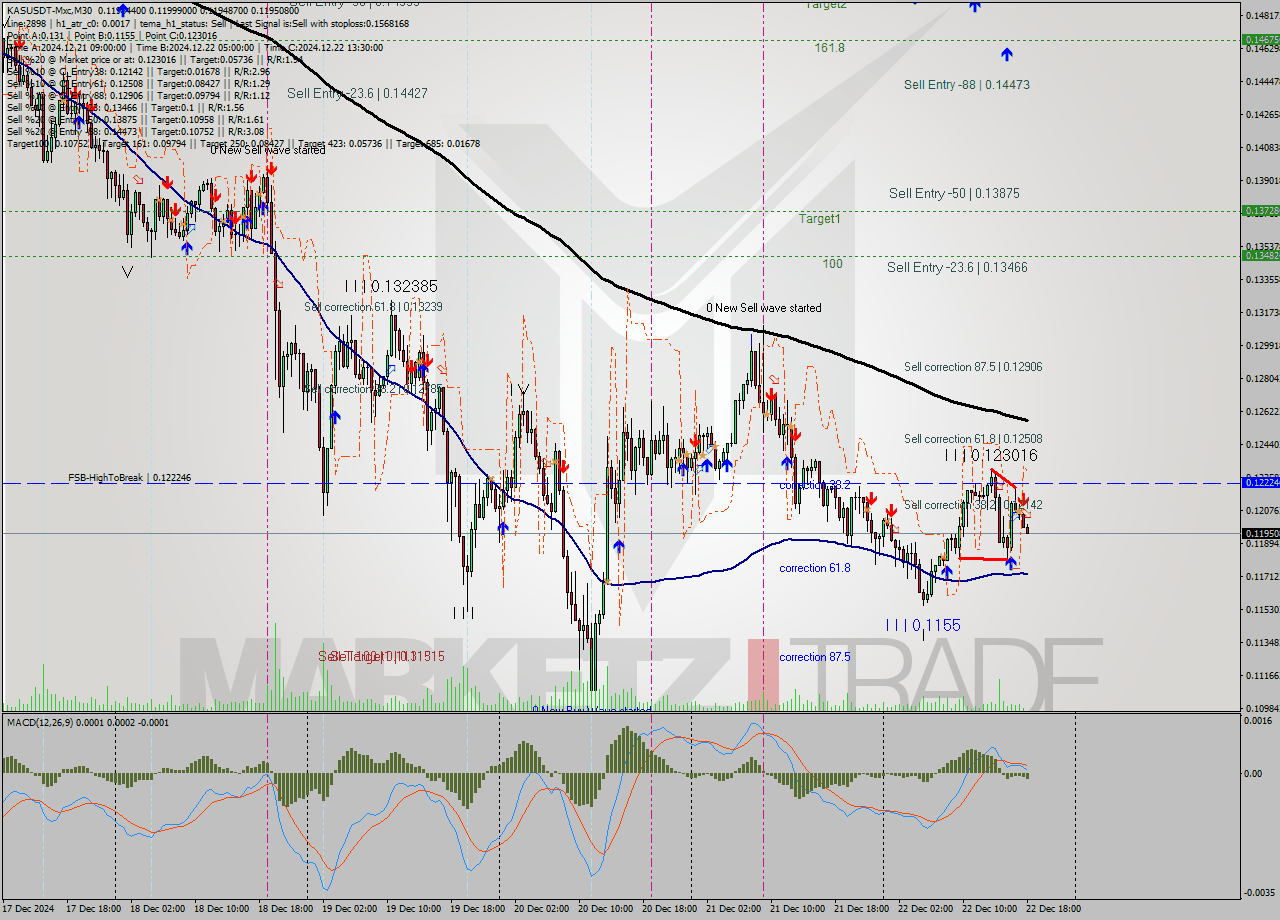Click the '18 Dec 18:00' time axis label
This screenshot has height=920, width=1280.
(x=284, y=909)
